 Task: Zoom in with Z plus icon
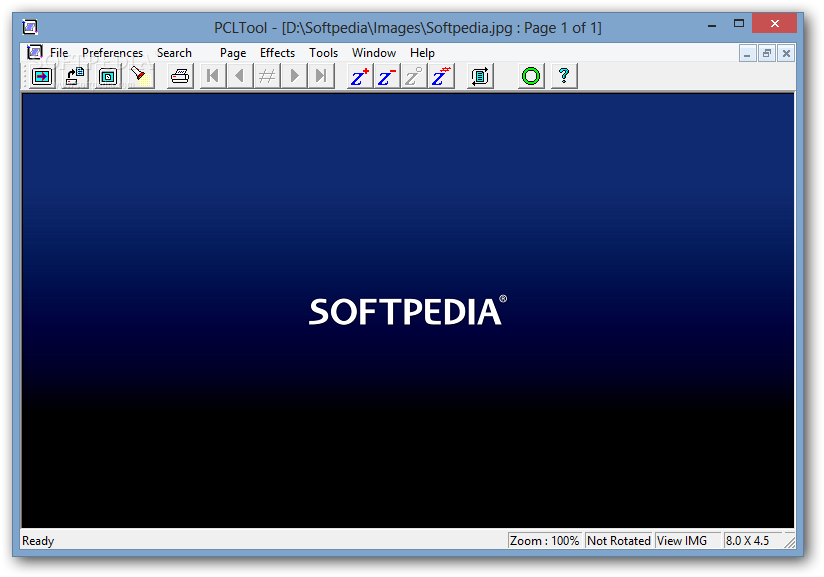point(360,76)
